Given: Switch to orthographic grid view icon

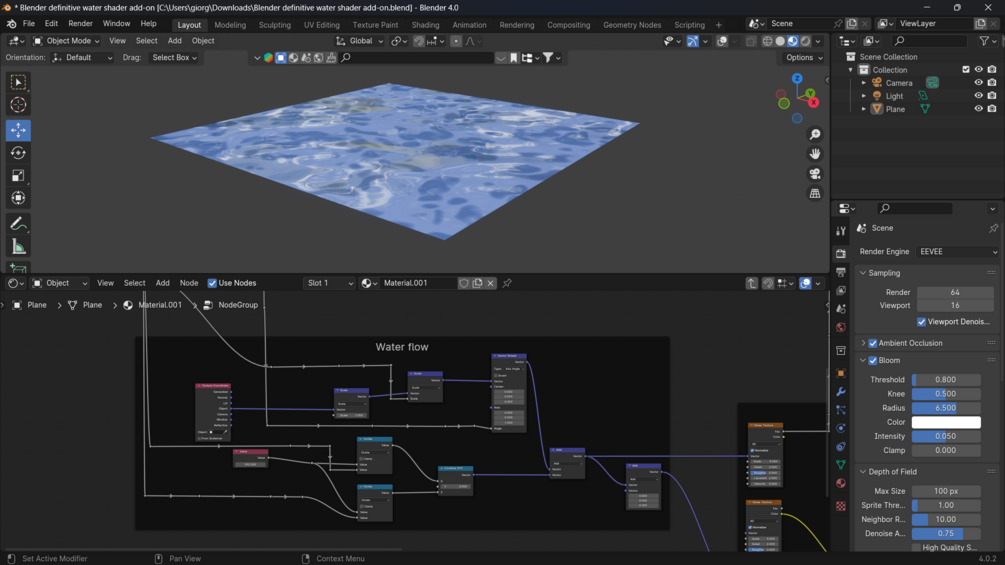Looking at the screenshot, I should [815, 193].
